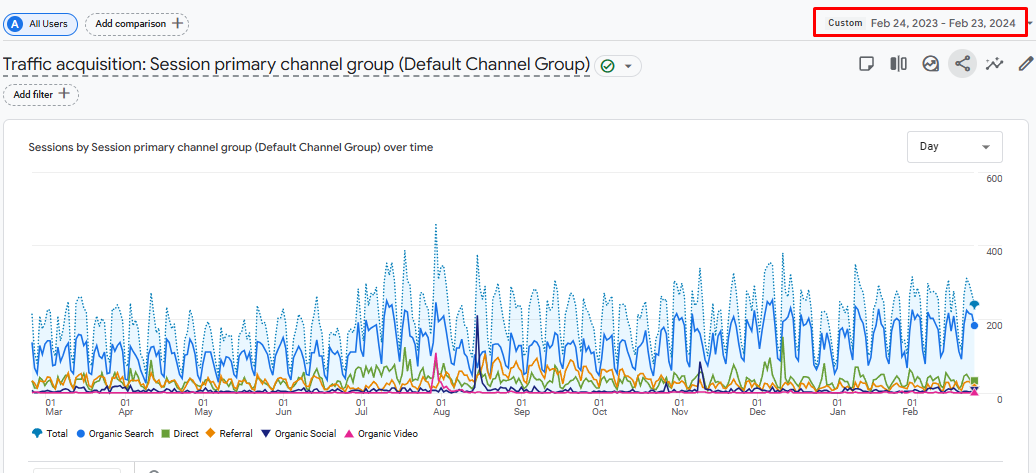This screenshot has width=1036, height=473.
Task: Share this report via share icon
Action: coord(962,64)
